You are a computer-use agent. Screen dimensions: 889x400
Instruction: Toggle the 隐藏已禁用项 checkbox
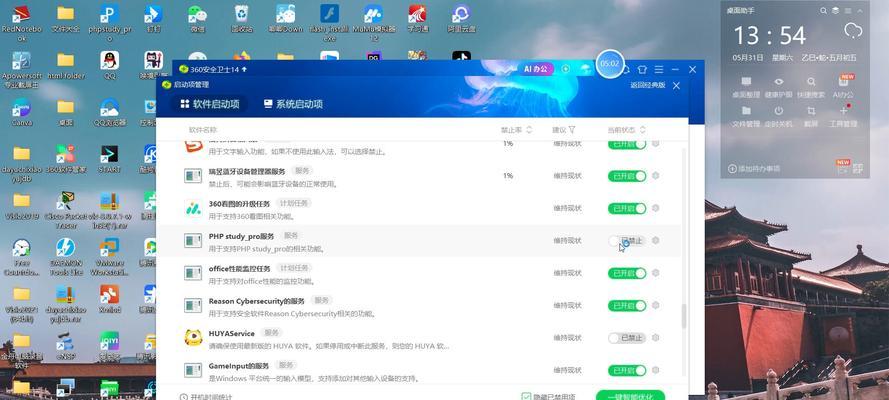pyautogui.click(x=527, y=397)
